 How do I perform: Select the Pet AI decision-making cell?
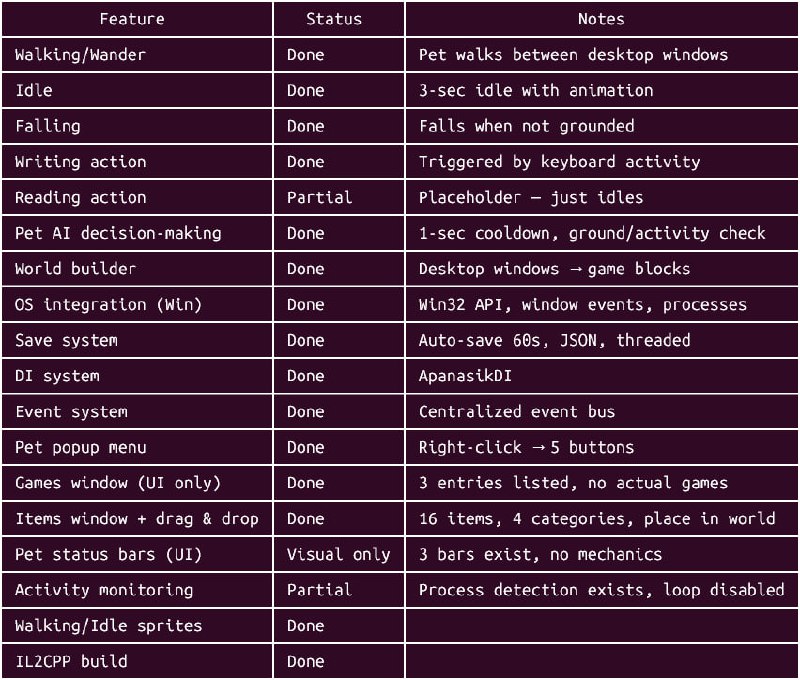[118, 233]
